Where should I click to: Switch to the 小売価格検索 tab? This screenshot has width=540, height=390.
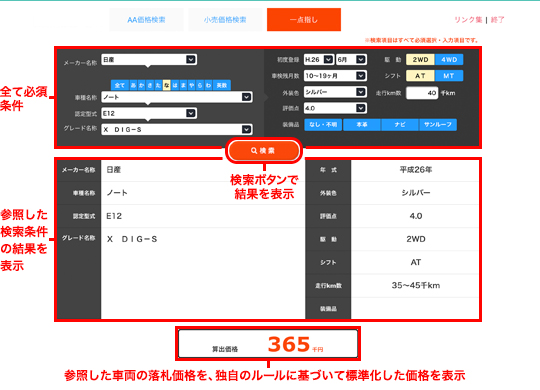(x=225, y=20)
